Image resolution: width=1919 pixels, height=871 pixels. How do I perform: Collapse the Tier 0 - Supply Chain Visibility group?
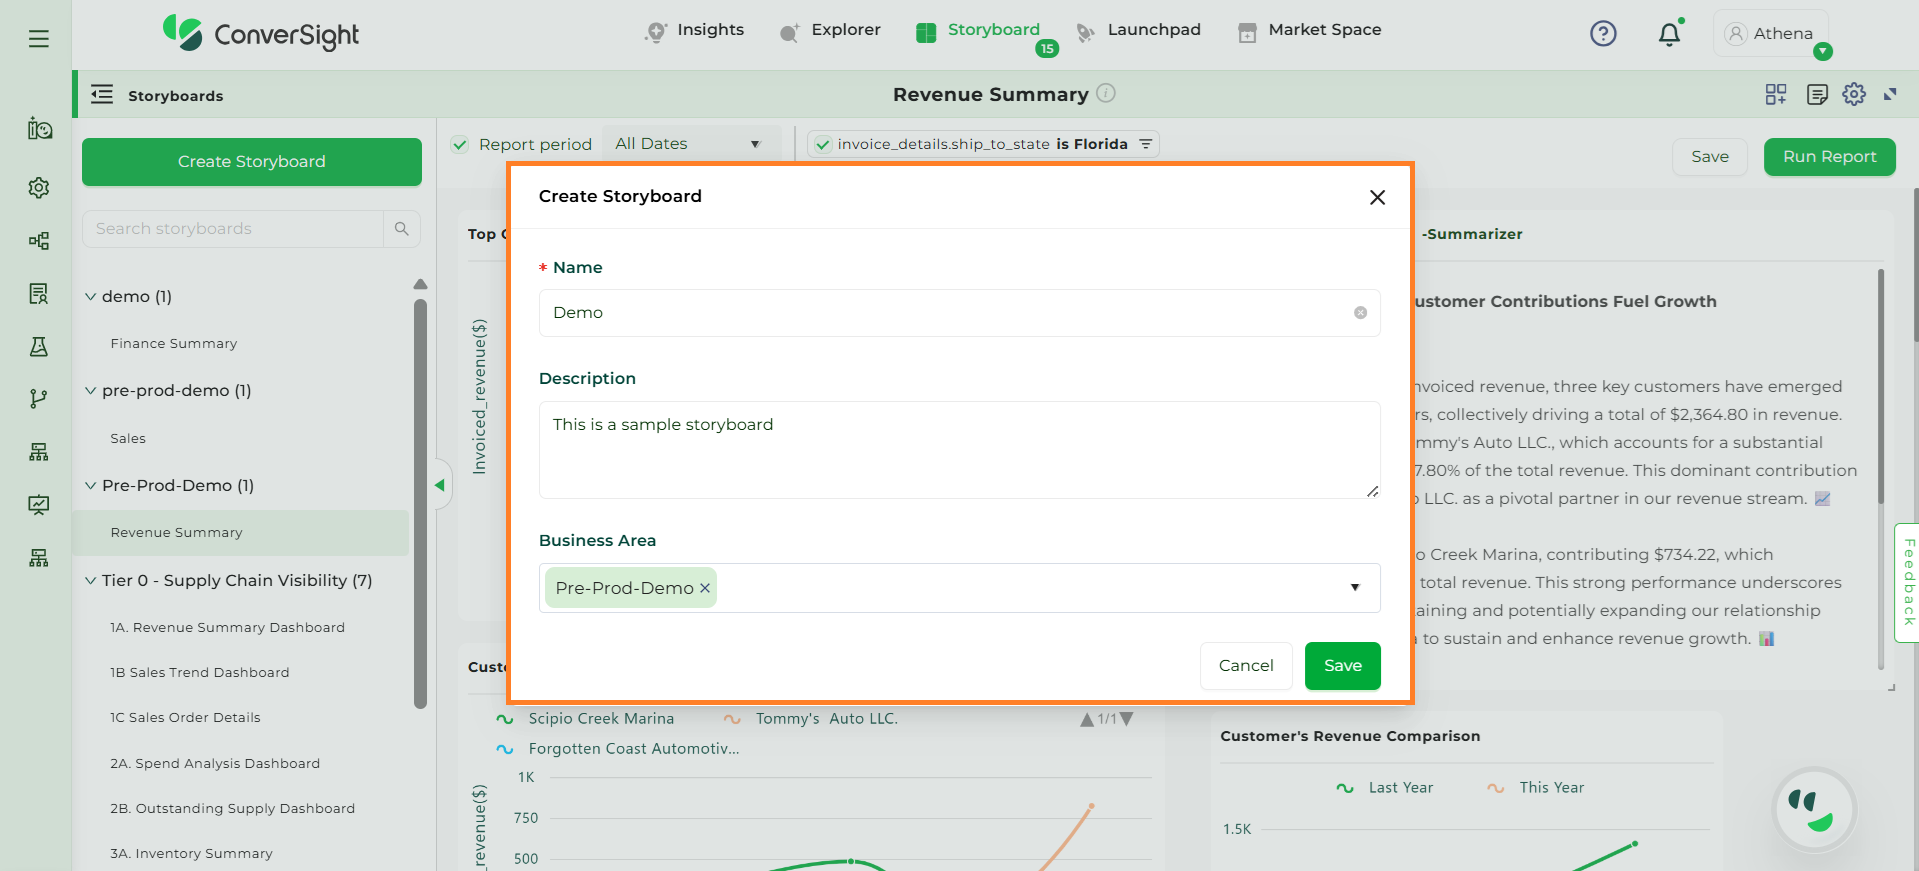pos(91,581)
